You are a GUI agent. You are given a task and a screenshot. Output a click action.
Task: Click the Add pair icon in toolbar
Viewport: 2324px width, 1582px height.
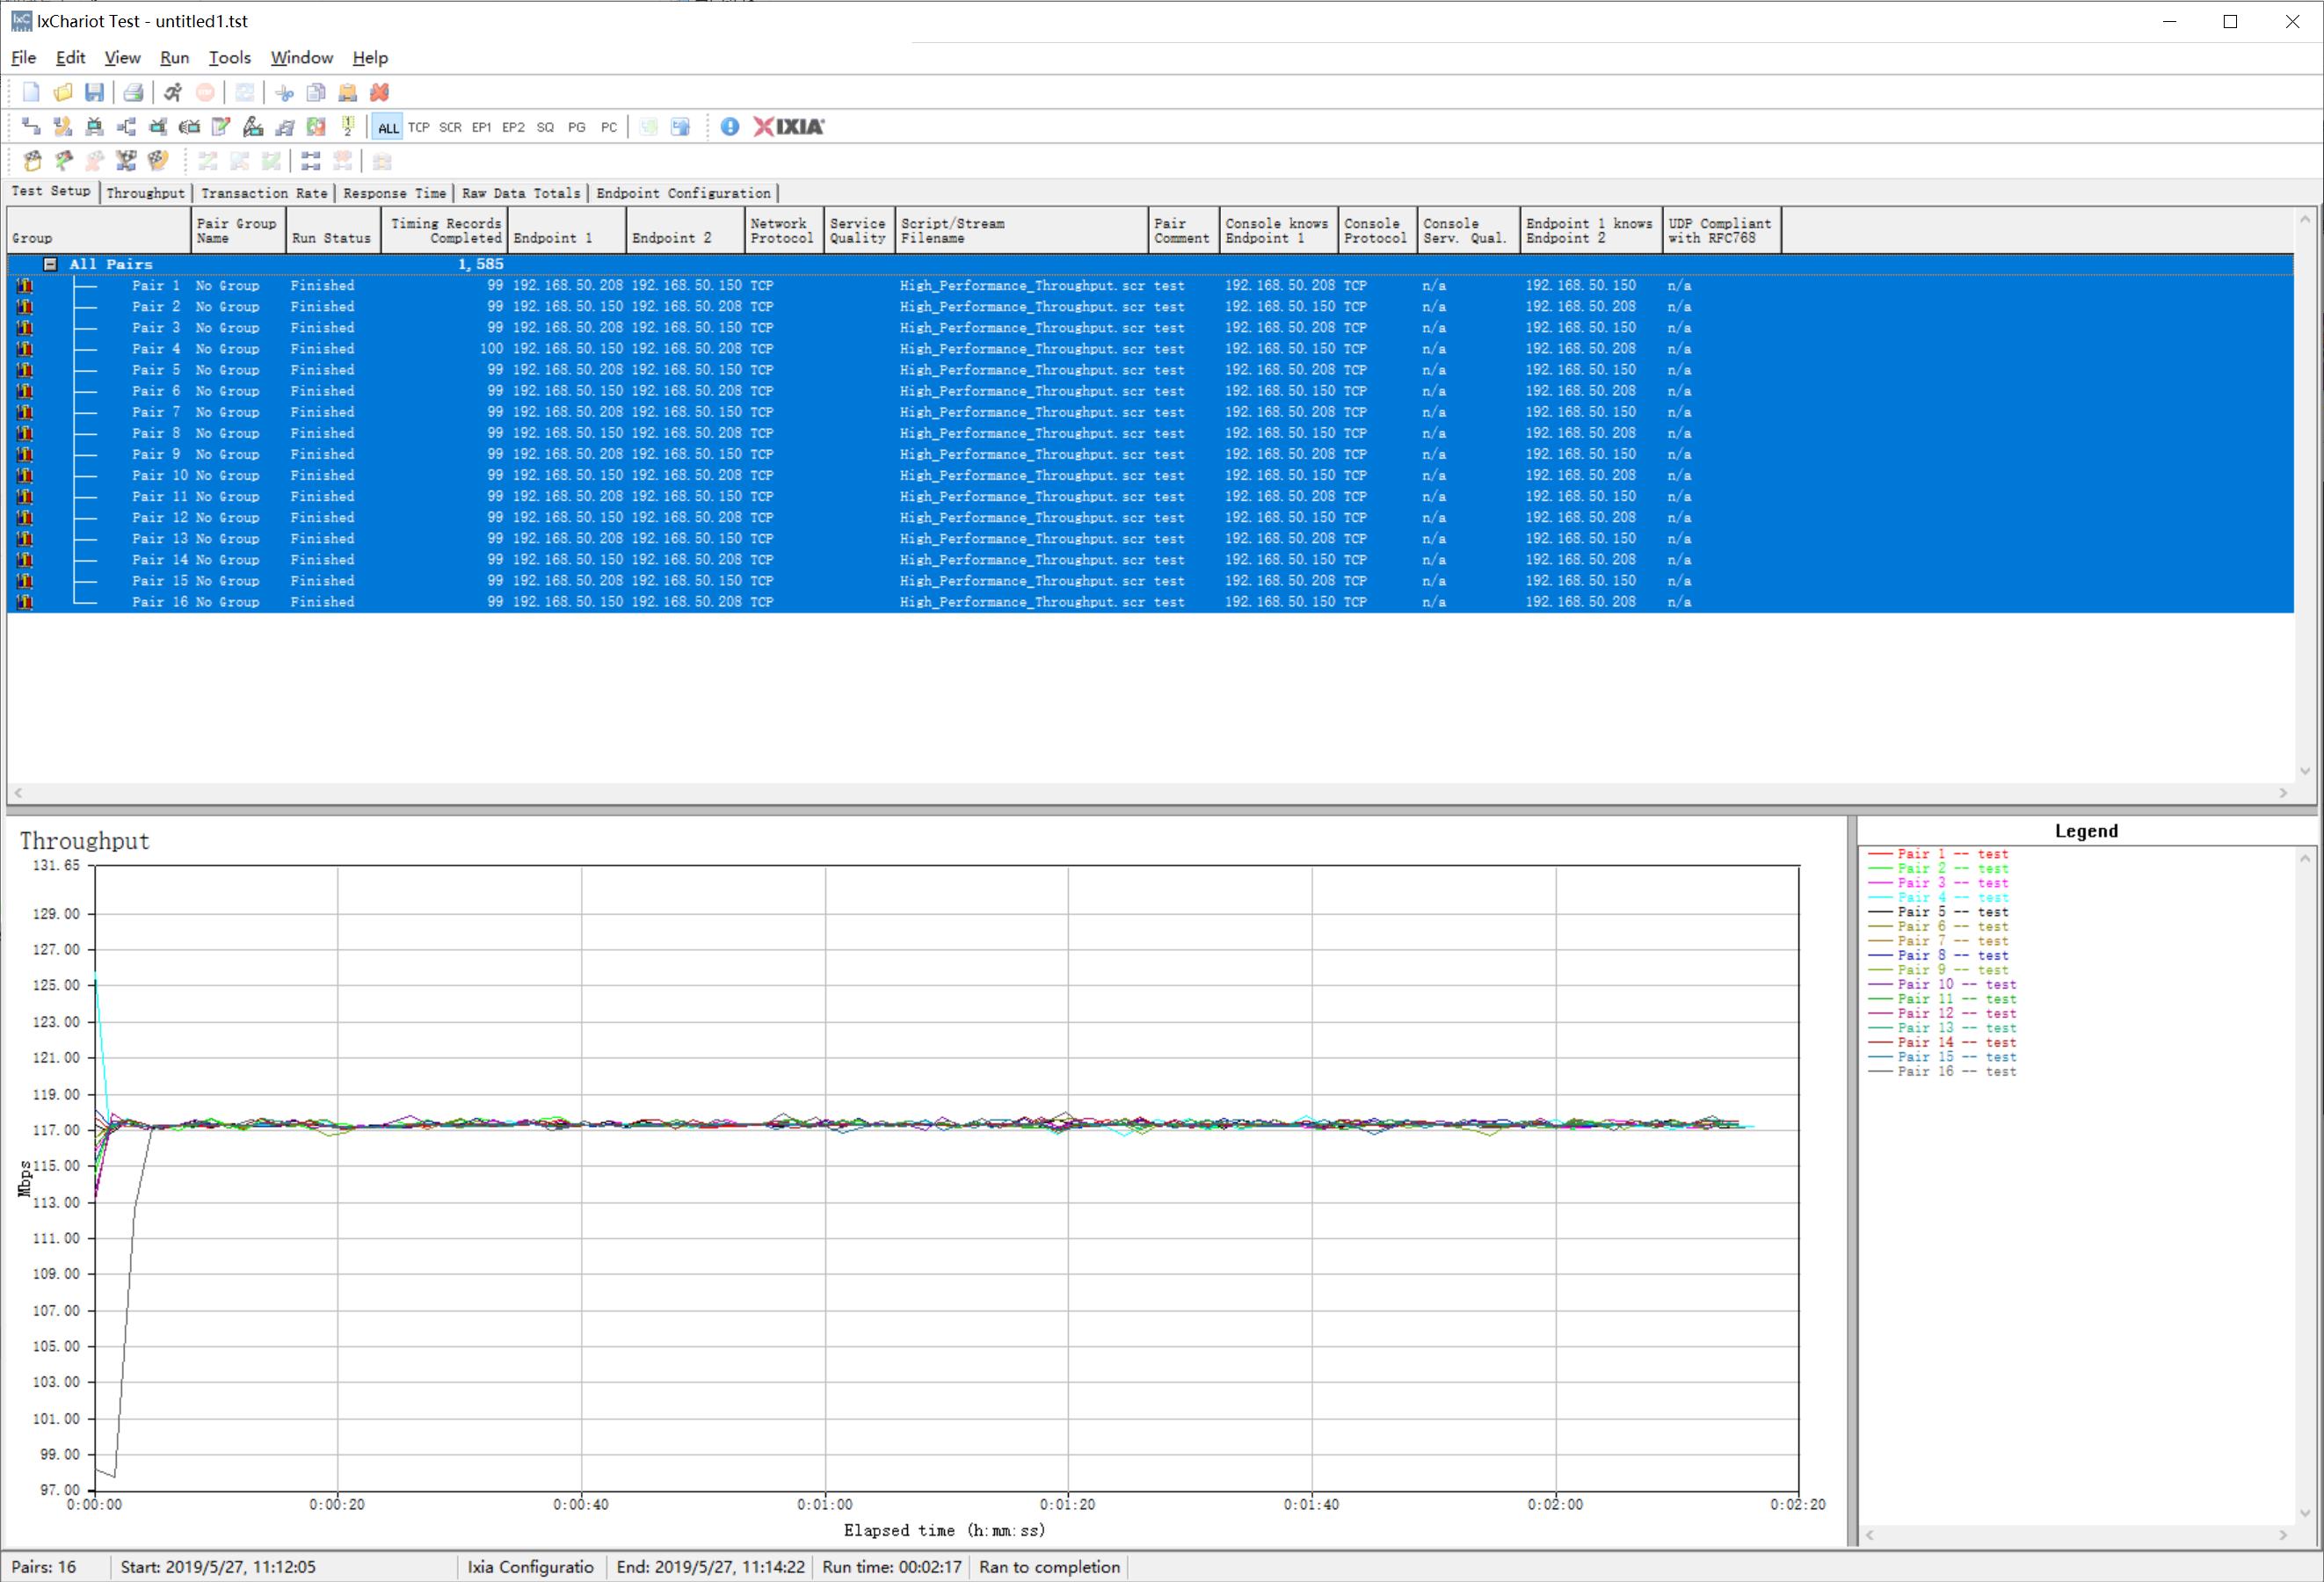[31, 127]
